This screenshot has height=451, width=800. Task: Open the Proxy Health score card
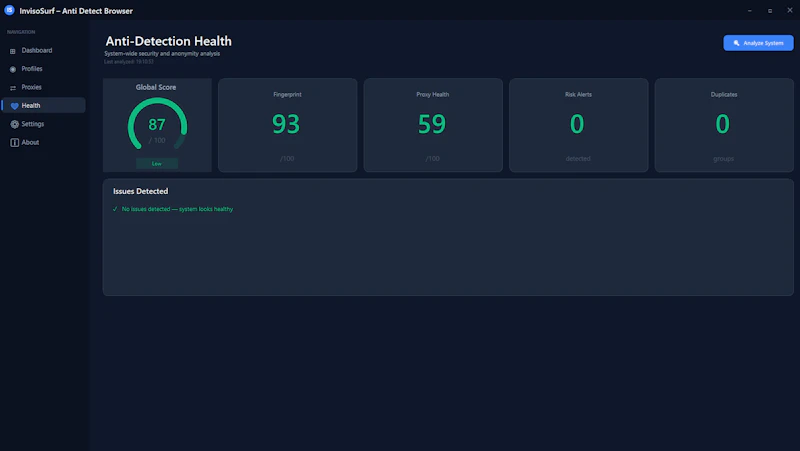(433, 125)
